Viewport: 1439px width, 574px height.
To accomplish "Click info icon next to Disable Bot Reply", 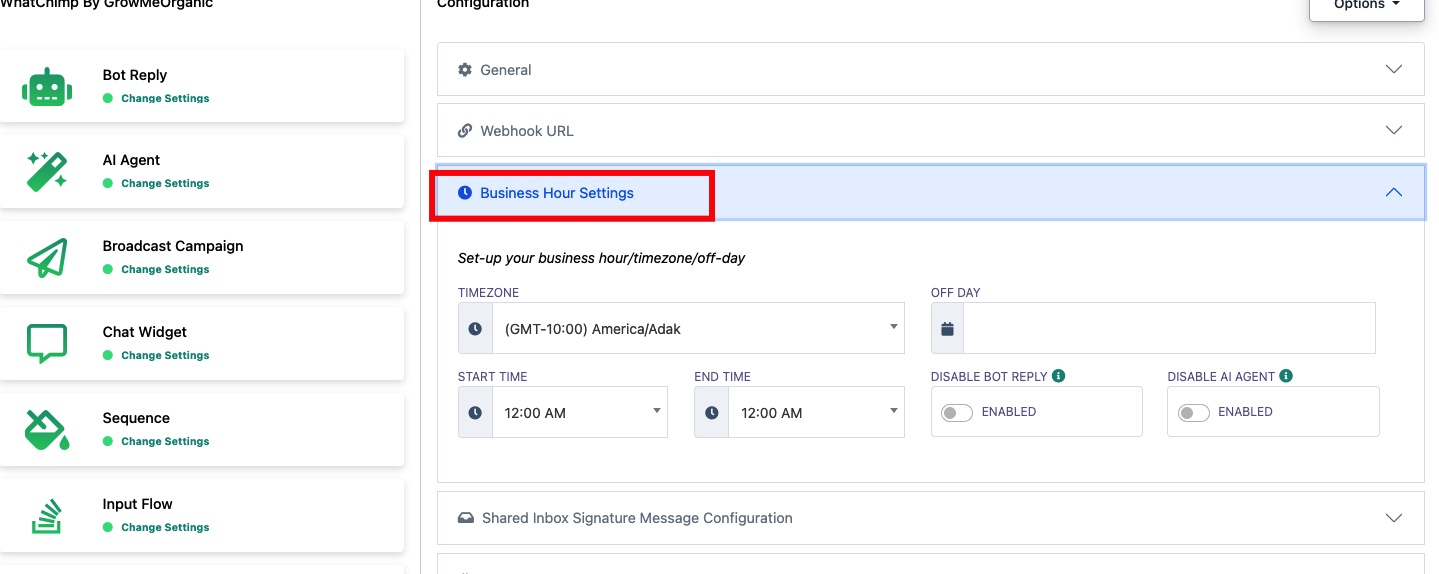I will coord(1059,376).
